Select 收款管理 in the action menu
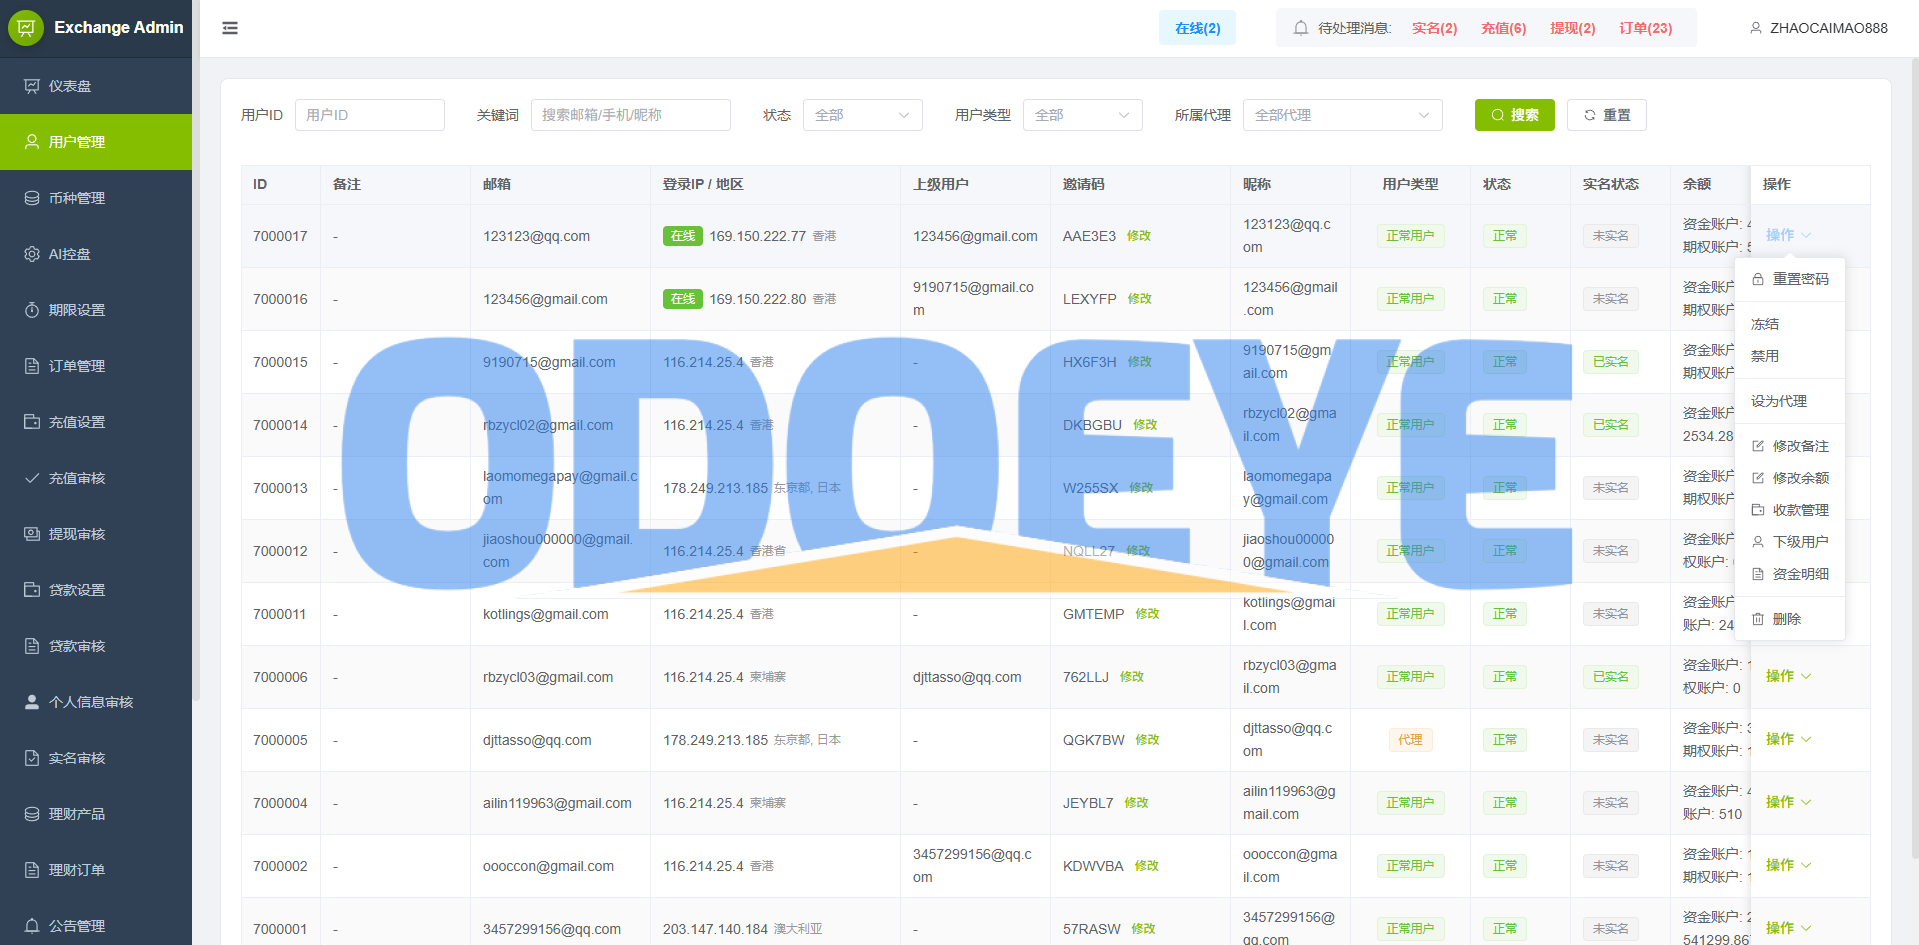 tap(1790, 510)
